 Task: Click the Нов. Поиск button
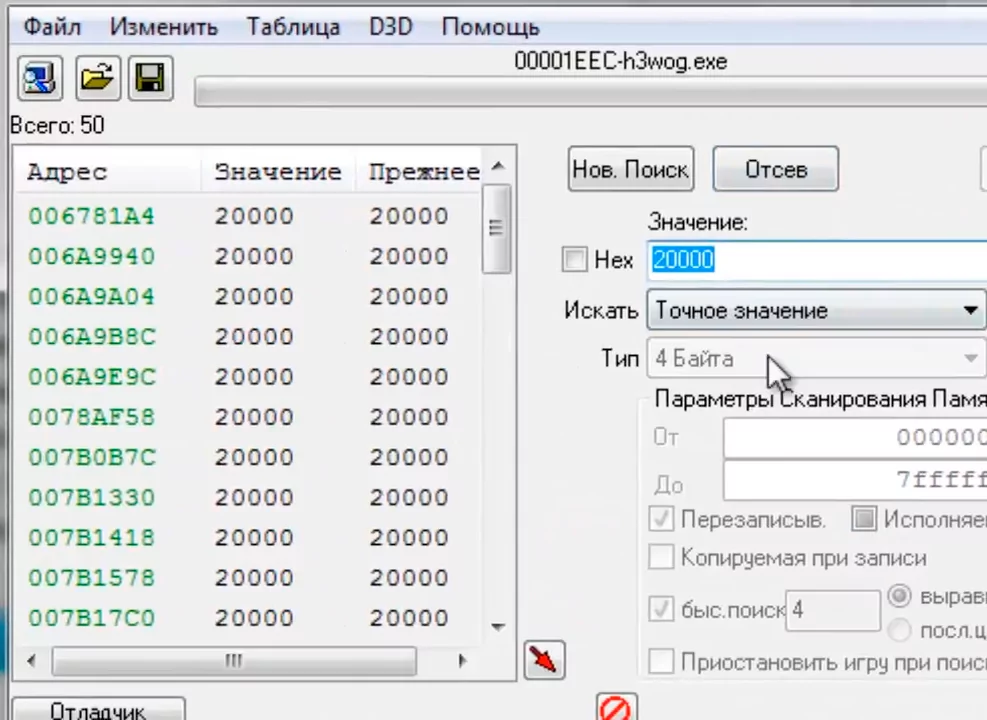[x=631, y=169]
